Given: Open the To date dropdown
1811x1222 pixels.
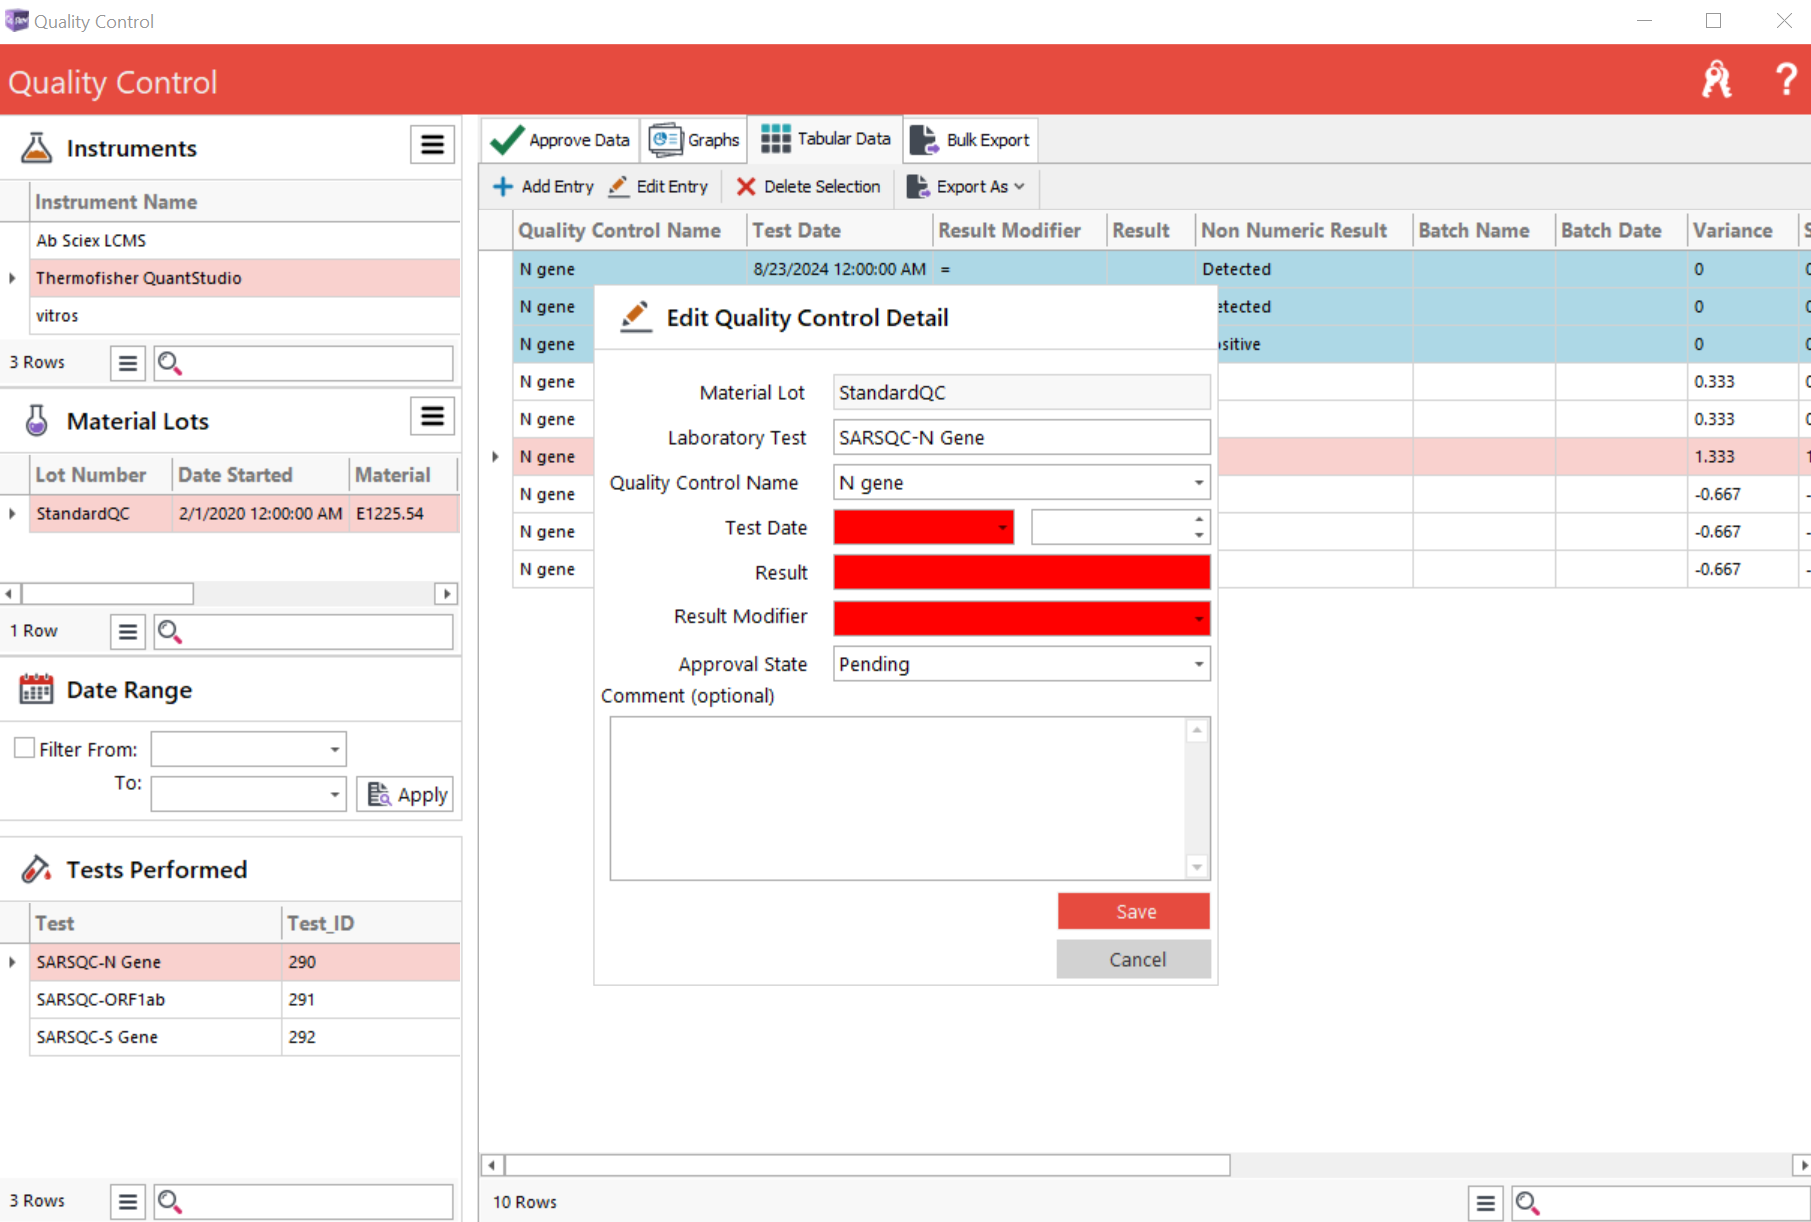Looking at the screenshot, I should tap(334, 795).
